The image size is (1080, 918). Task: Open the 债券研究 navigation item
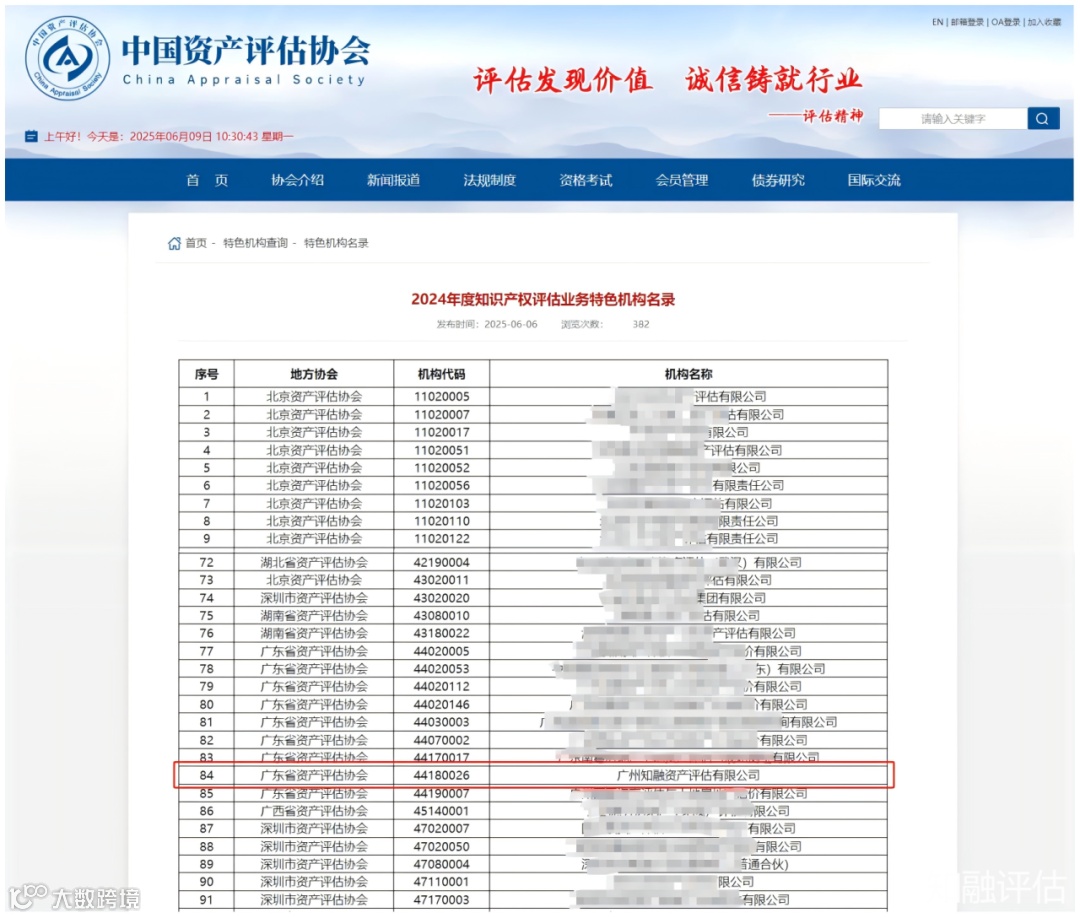(x=778, y=180)
